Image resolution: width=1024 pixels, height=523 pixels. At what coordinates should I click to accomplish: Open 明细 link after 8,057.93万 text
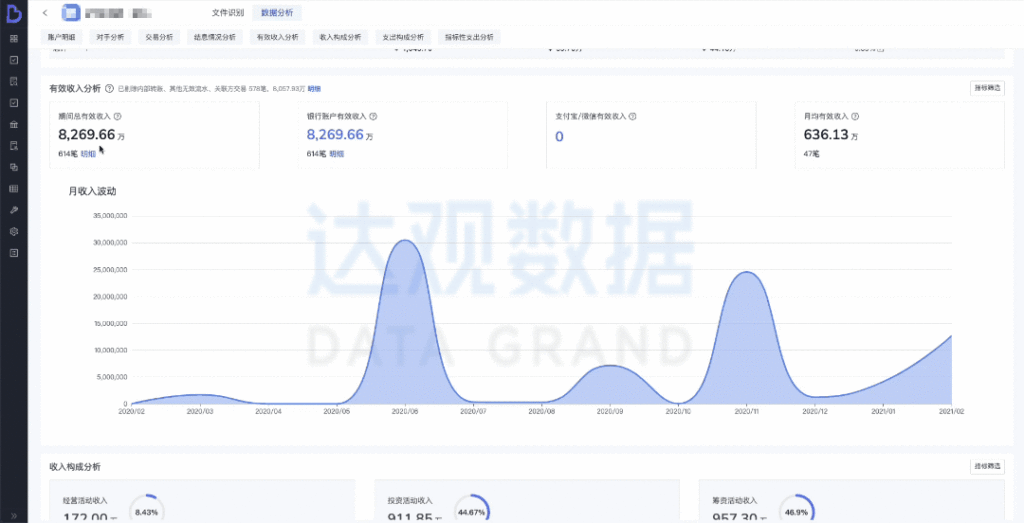pyautogui.click(x=314, y=89)
